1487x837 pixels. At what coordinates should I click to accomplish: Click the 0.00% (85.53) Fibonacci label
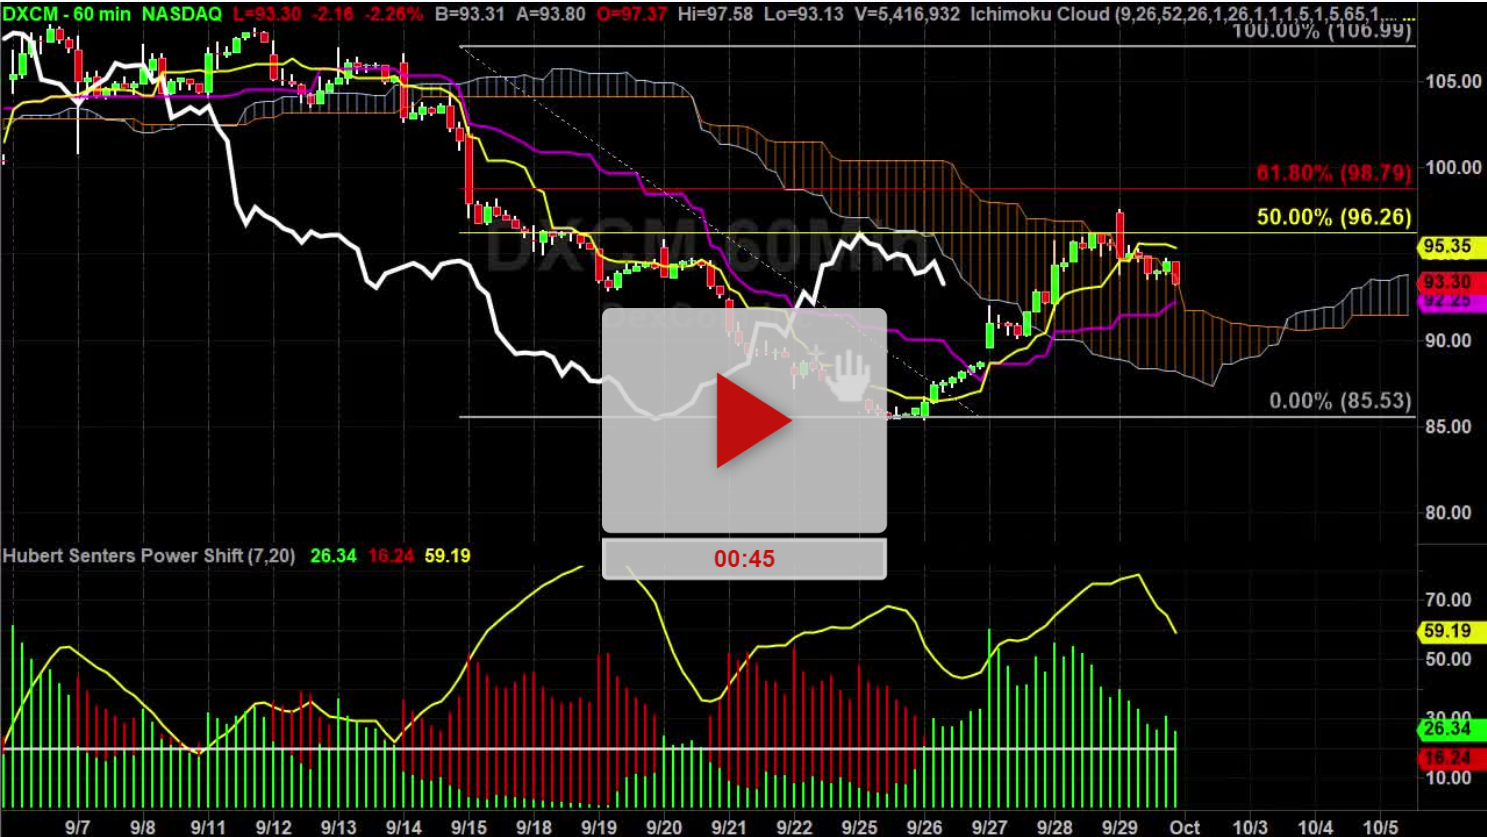coord(1340,401)
